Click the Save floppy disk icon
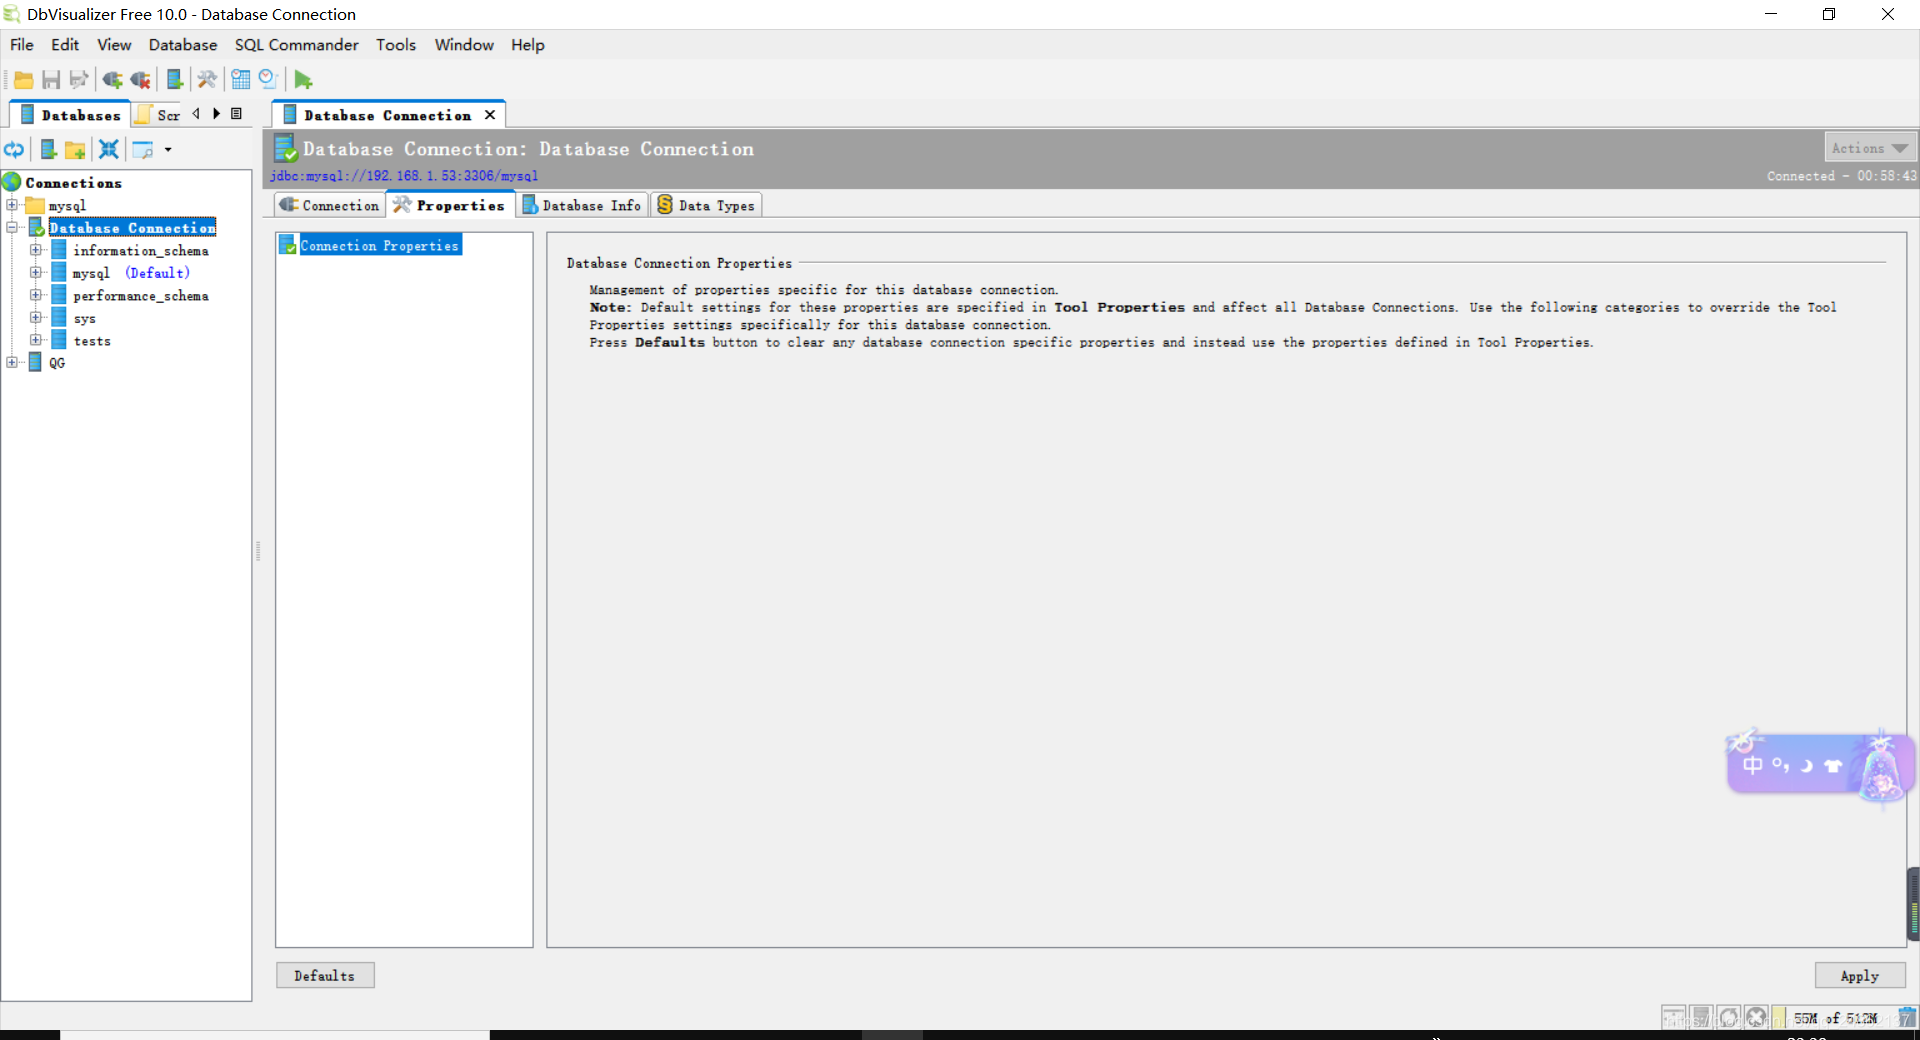This screenshot has height=1040, width=1920. click(51, 80)
